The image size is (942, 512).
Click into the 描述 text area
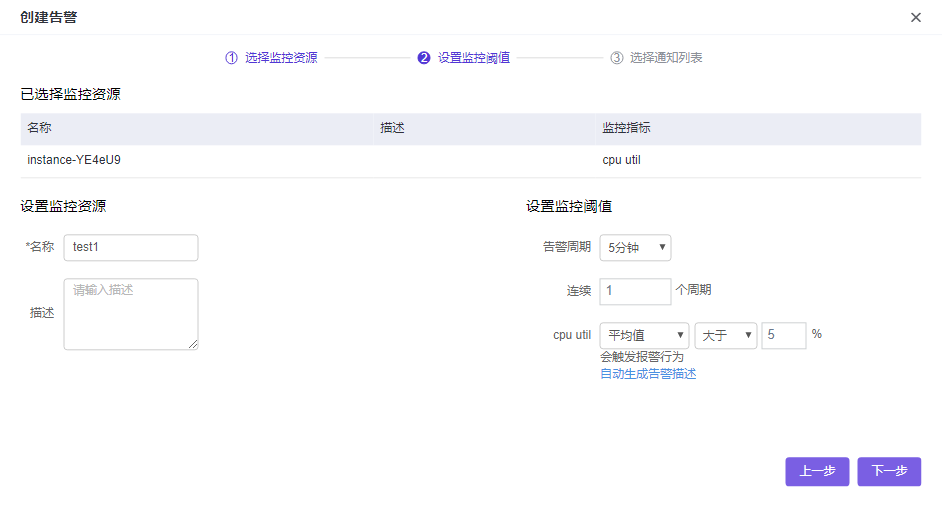tap(130, 313)
